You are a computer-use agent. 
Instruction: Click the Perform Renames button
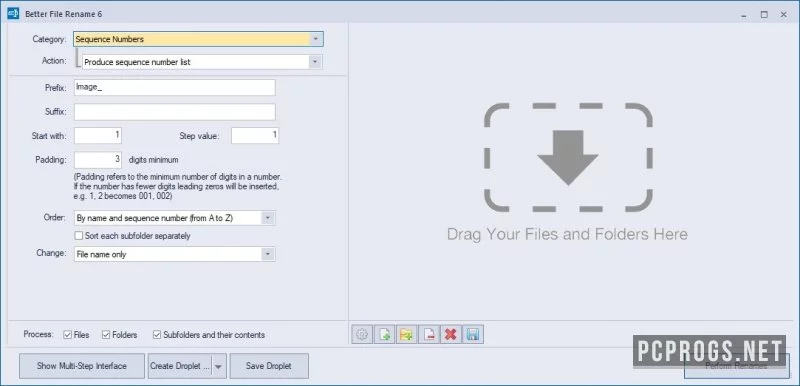point(736,366)
